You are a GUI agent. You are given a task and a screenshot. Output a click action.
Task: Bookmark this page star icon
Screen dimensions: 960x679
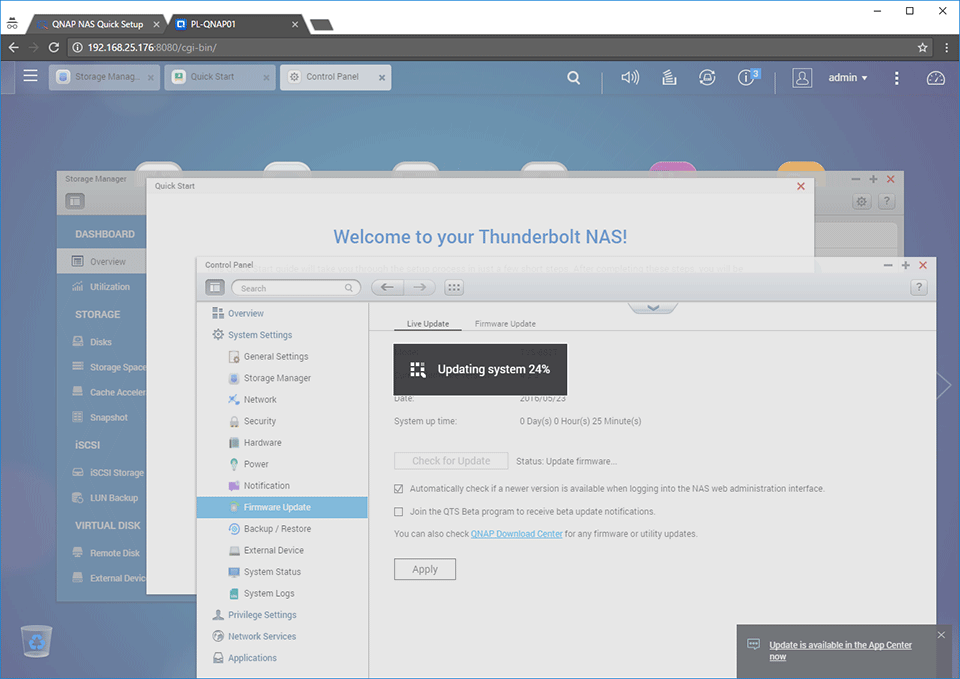click(922, 47)
